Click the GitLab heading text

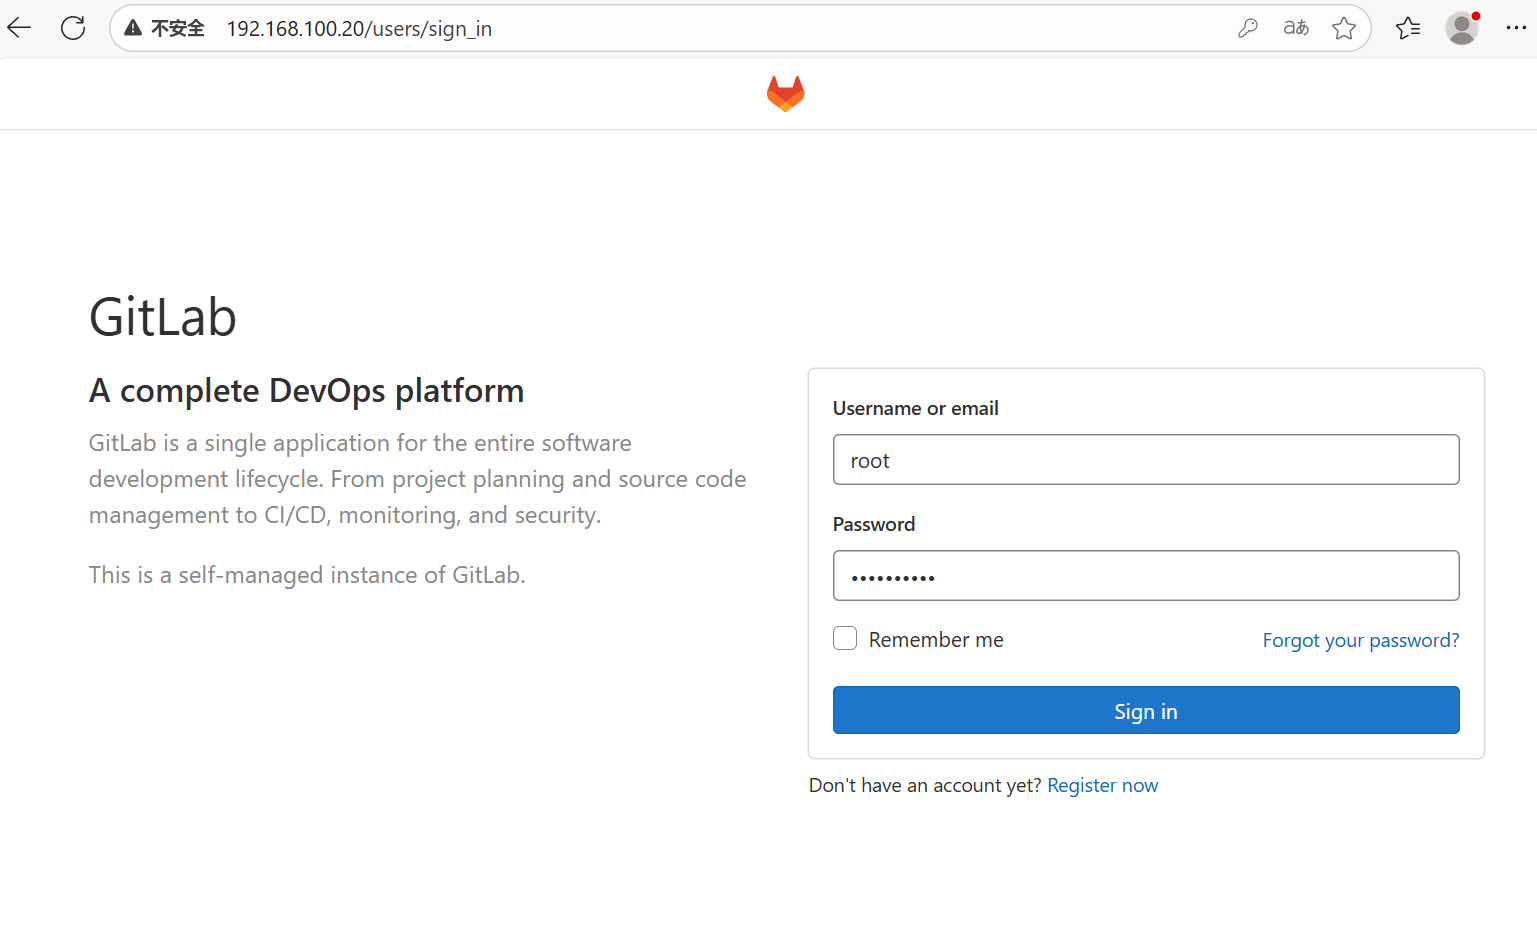[163, 317]
